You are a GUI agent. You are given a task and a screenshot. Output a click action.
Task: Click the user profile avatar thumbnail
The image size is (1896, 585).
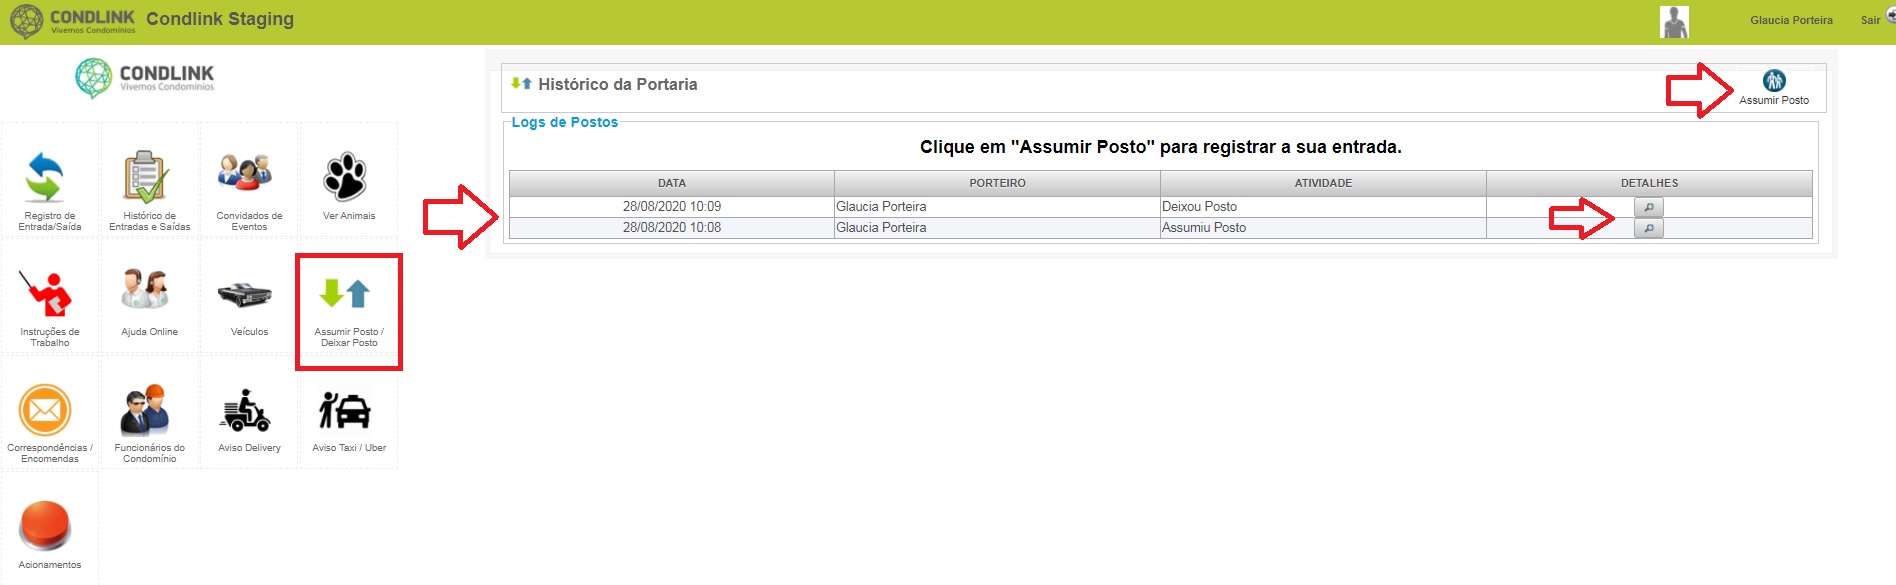pos(1674,22)
